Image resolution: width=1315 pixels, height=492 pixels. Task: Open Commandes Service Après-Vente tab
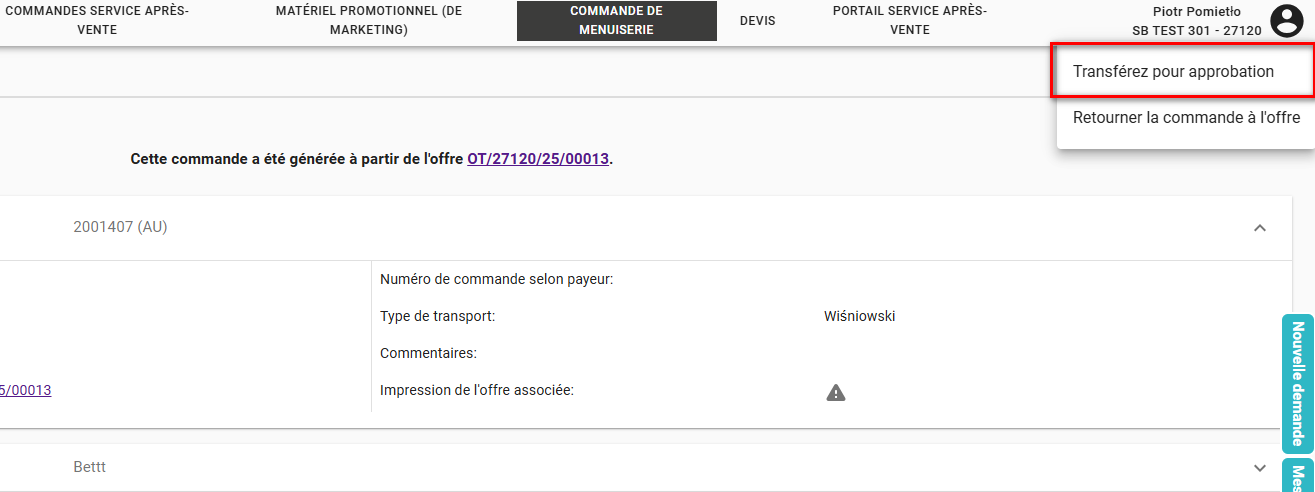(97, 21)
